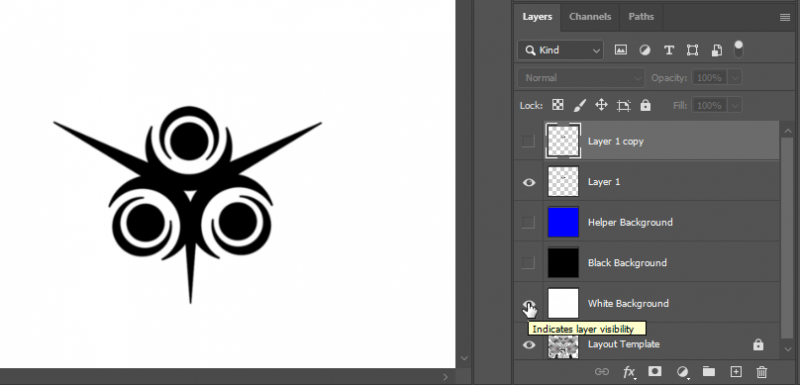
Task: Select Layer 1 copy thumbnail
Action: [563, 141]
